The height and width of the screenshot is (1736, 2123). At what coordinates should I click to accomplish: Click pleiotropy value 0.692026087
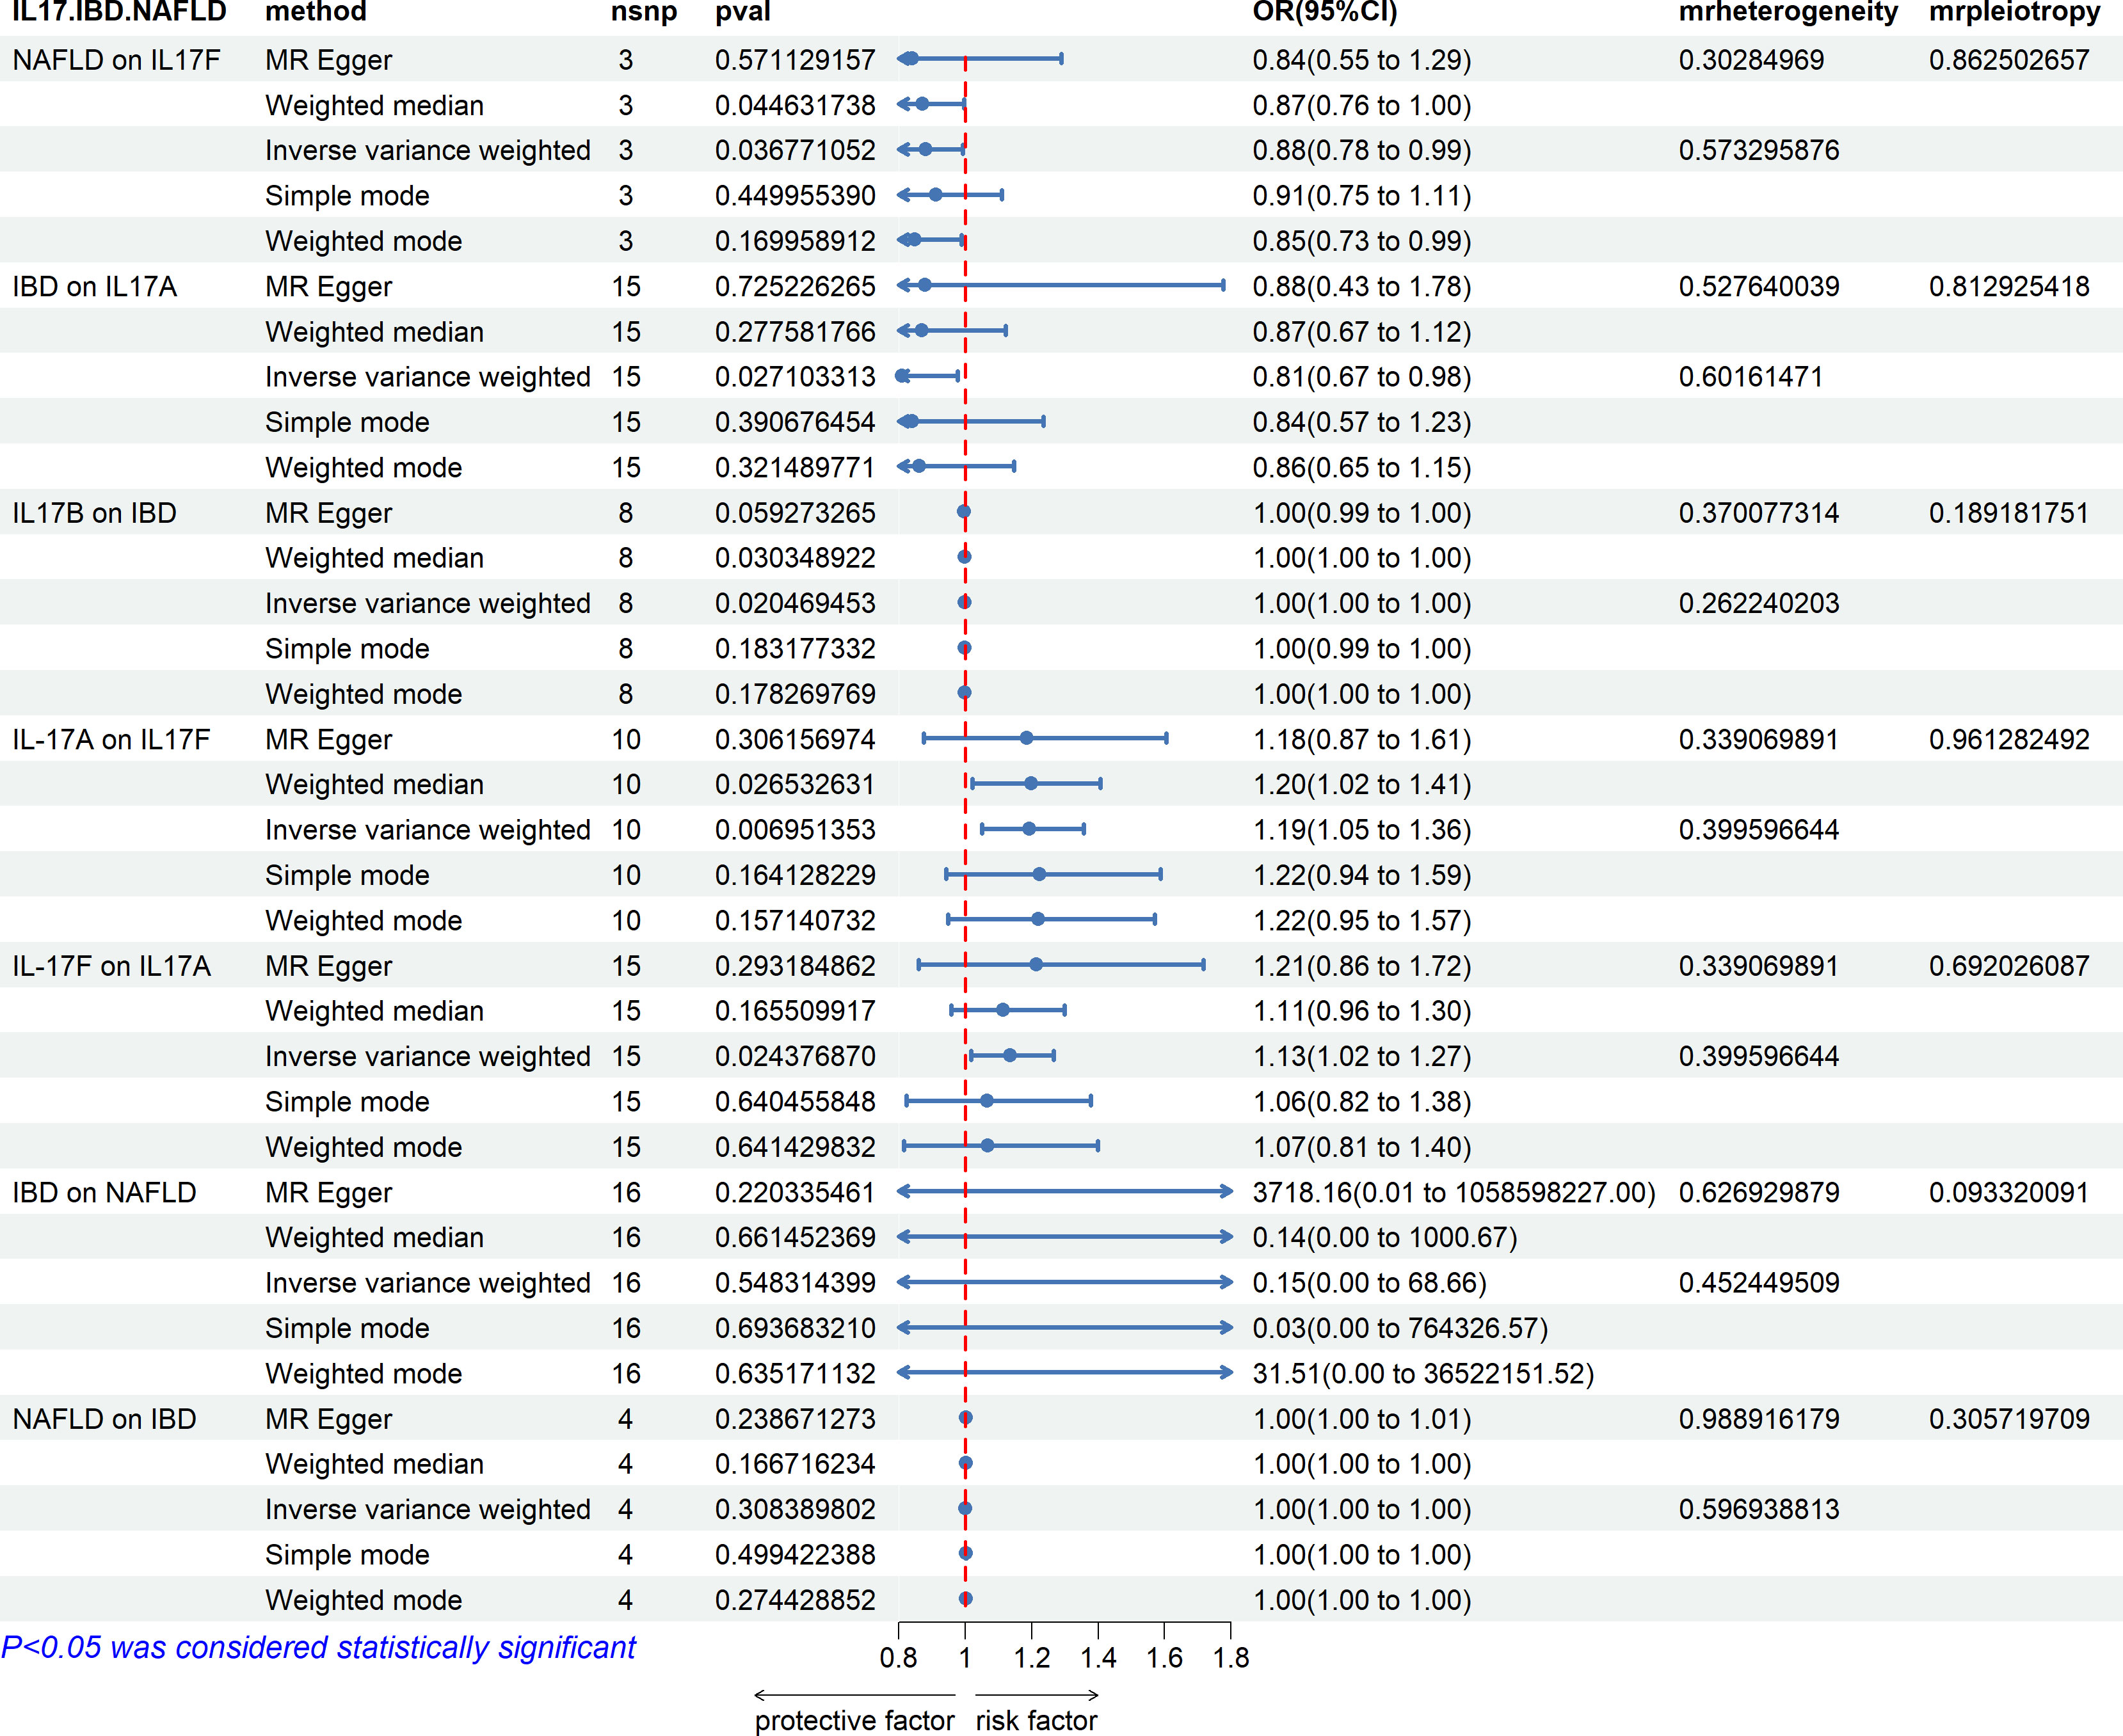tap(2009, 966)
